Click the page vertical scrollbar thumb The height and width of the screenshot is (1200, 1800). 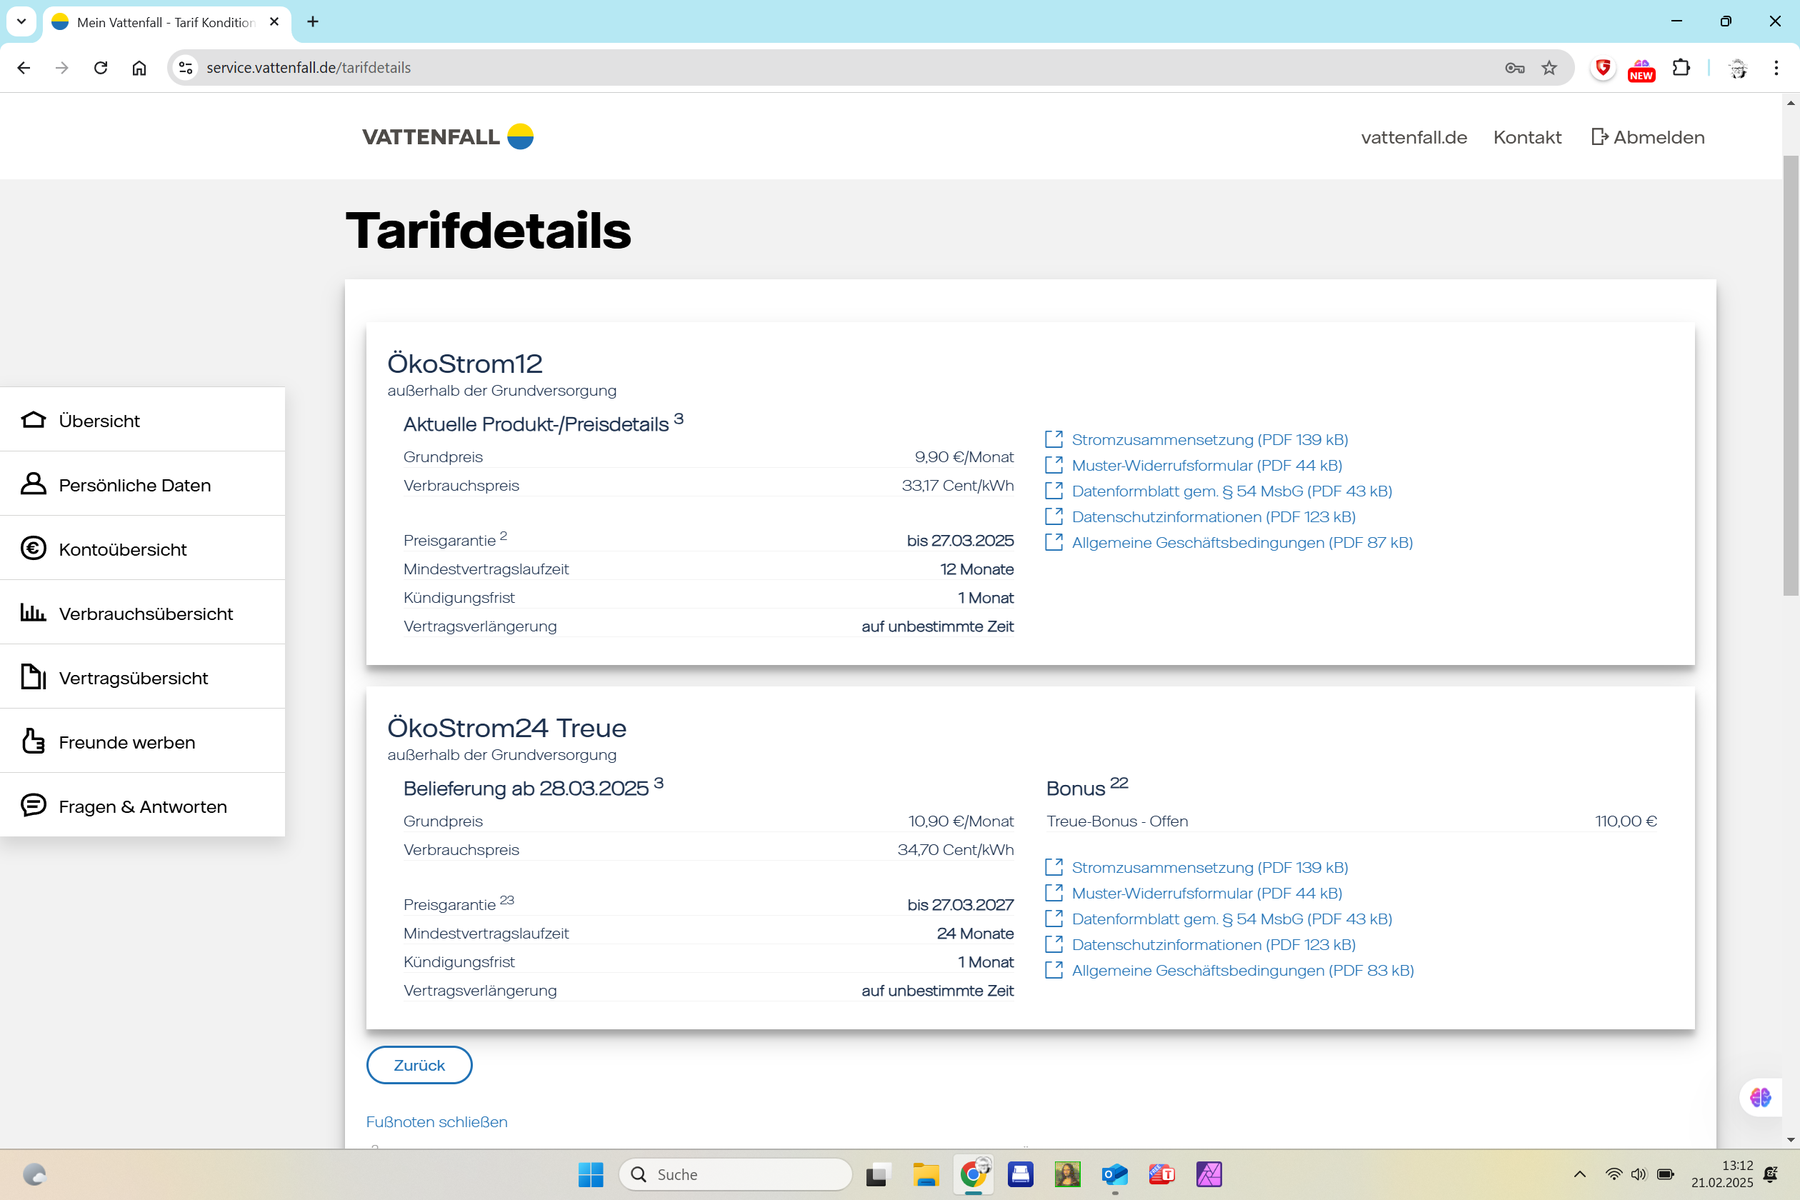(1790, 375)
